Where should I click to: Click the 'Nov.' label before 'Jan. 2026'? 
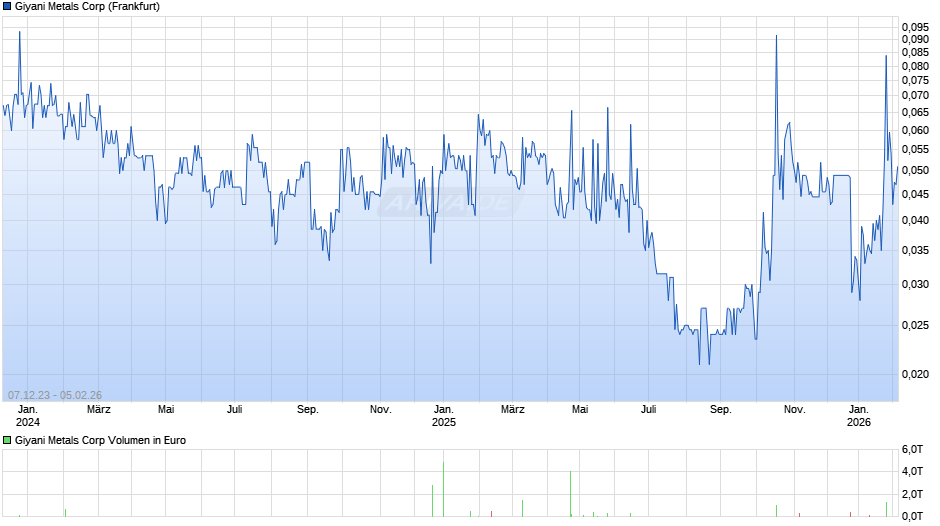tap(794, 410)
